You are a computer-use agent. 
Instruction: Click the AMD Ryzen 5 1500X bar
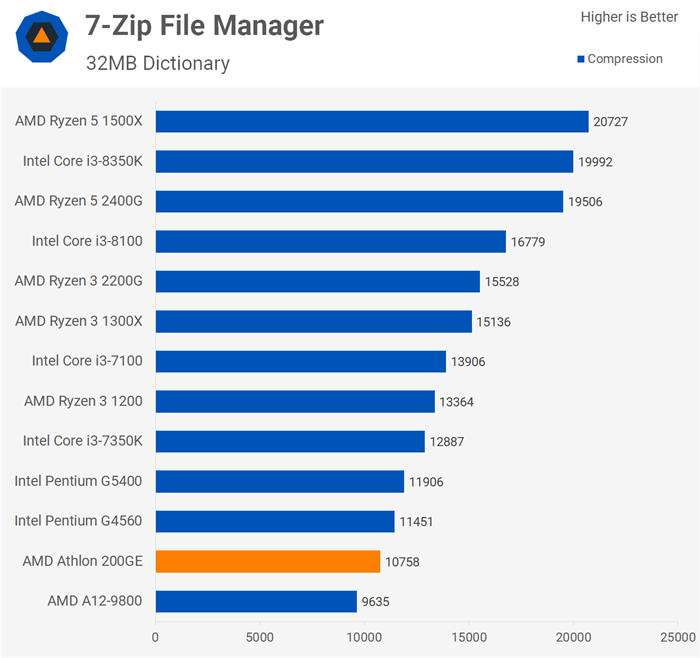(x=372, y=121)
